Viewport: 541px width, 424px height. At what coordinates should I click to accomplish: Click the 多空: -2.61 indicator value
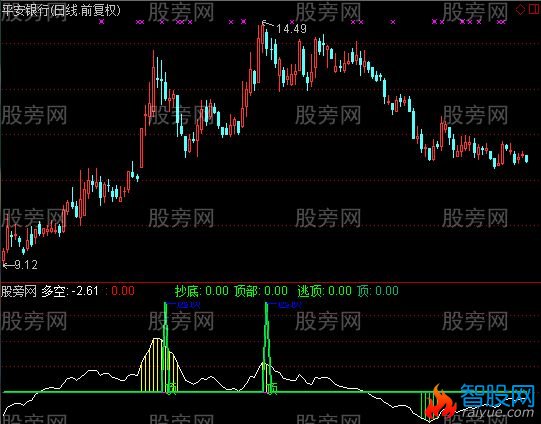tap(70, 291)
